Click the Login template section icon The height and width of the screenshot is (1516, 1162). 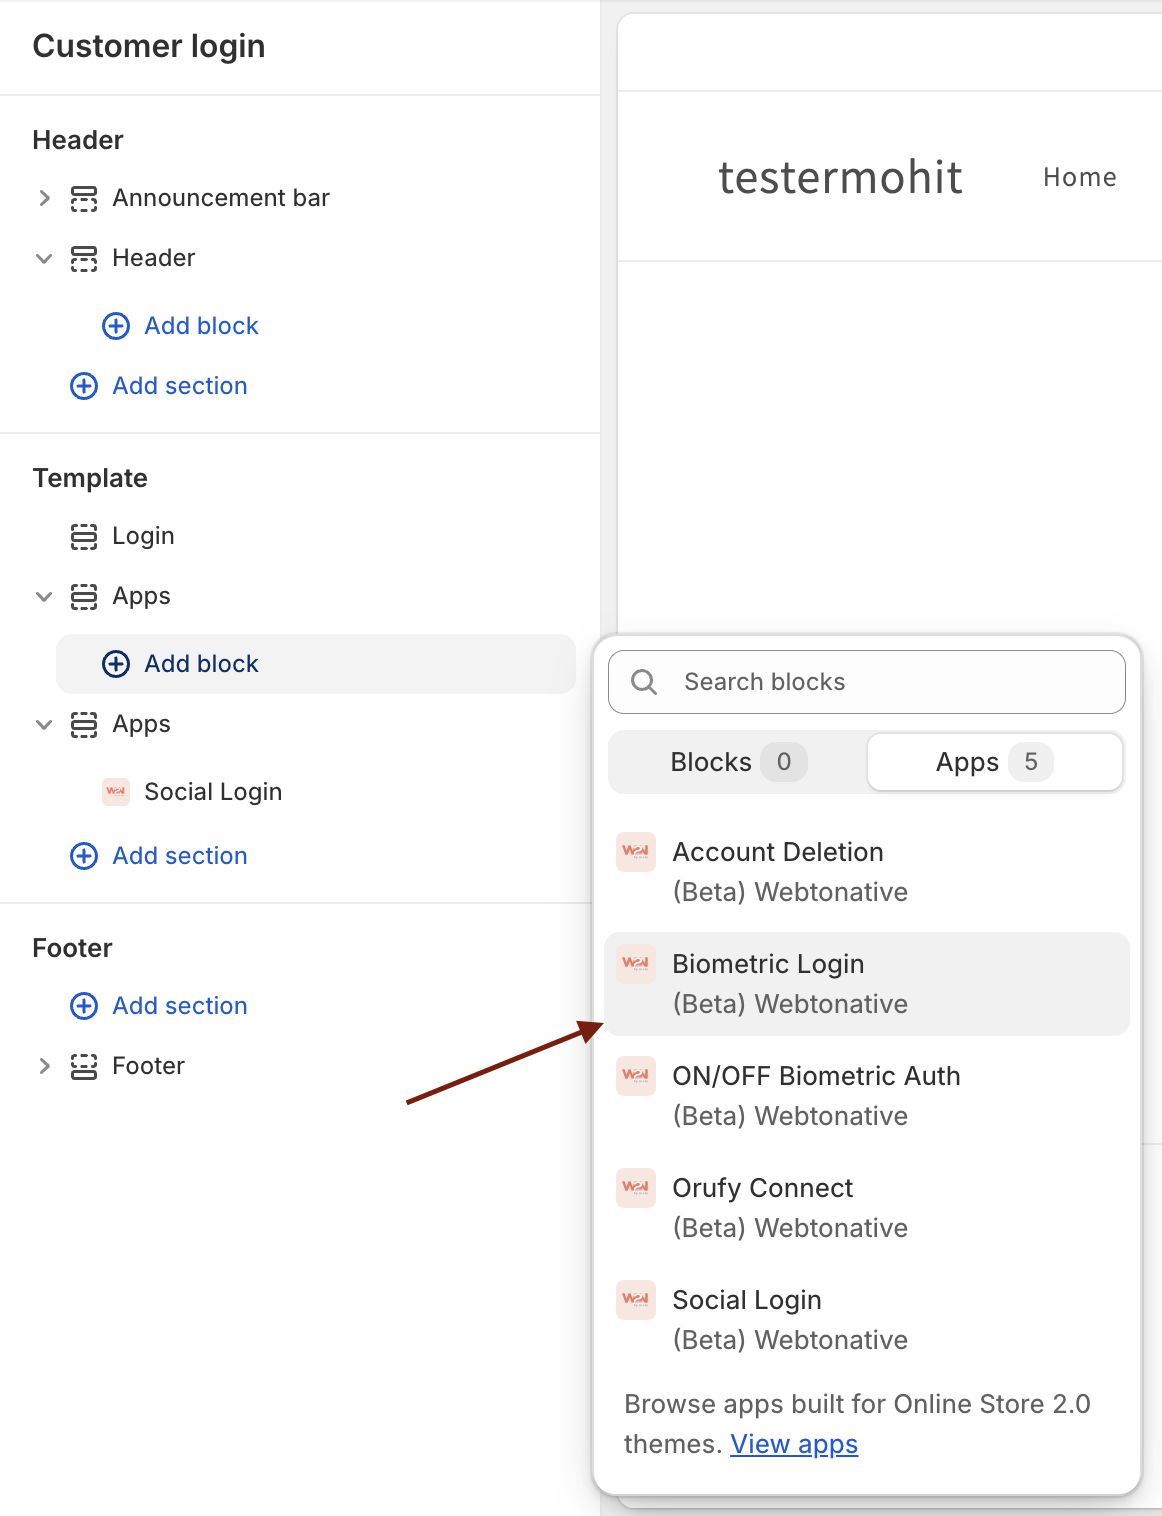click(84, 537)
